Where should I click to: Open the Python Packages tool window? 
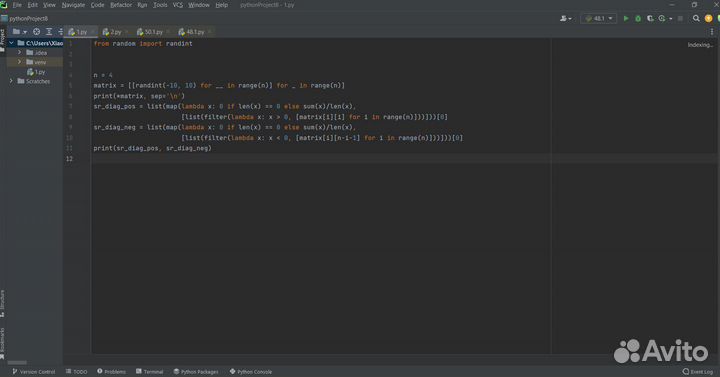(196, 371)
